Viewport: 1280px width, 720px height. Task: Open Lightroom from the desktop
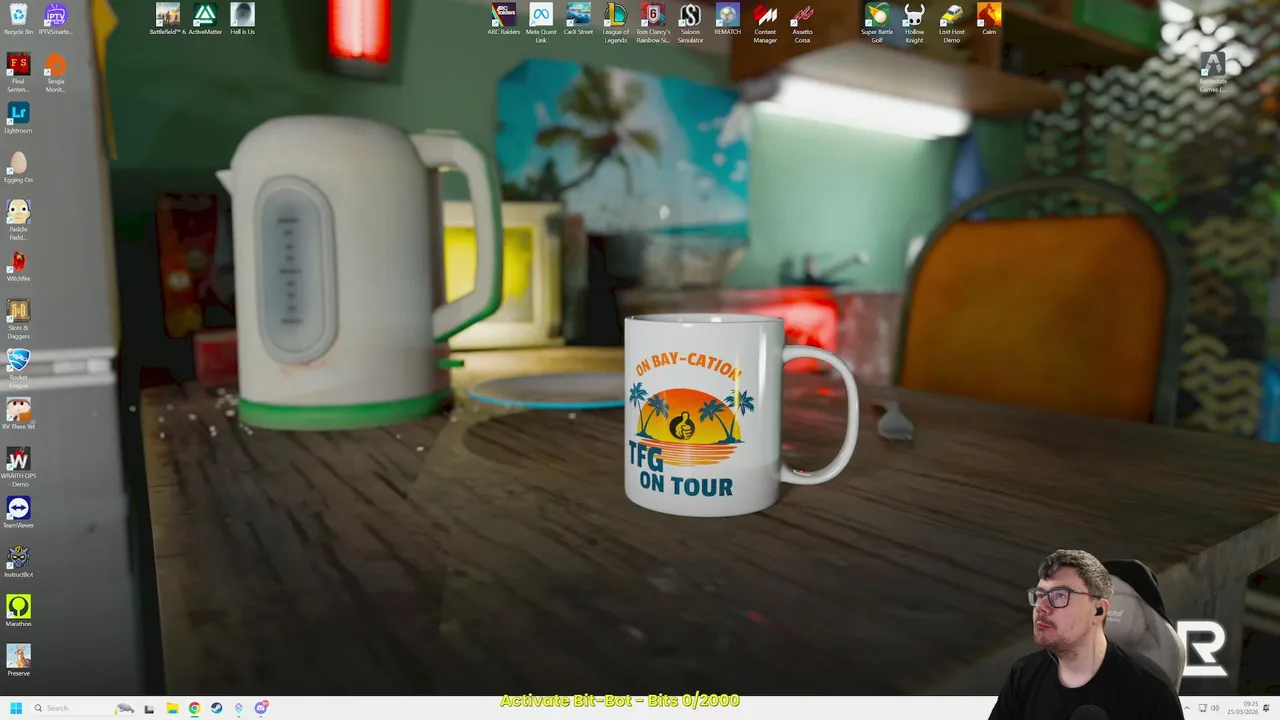pyautogui.click(x=18, y=118)
